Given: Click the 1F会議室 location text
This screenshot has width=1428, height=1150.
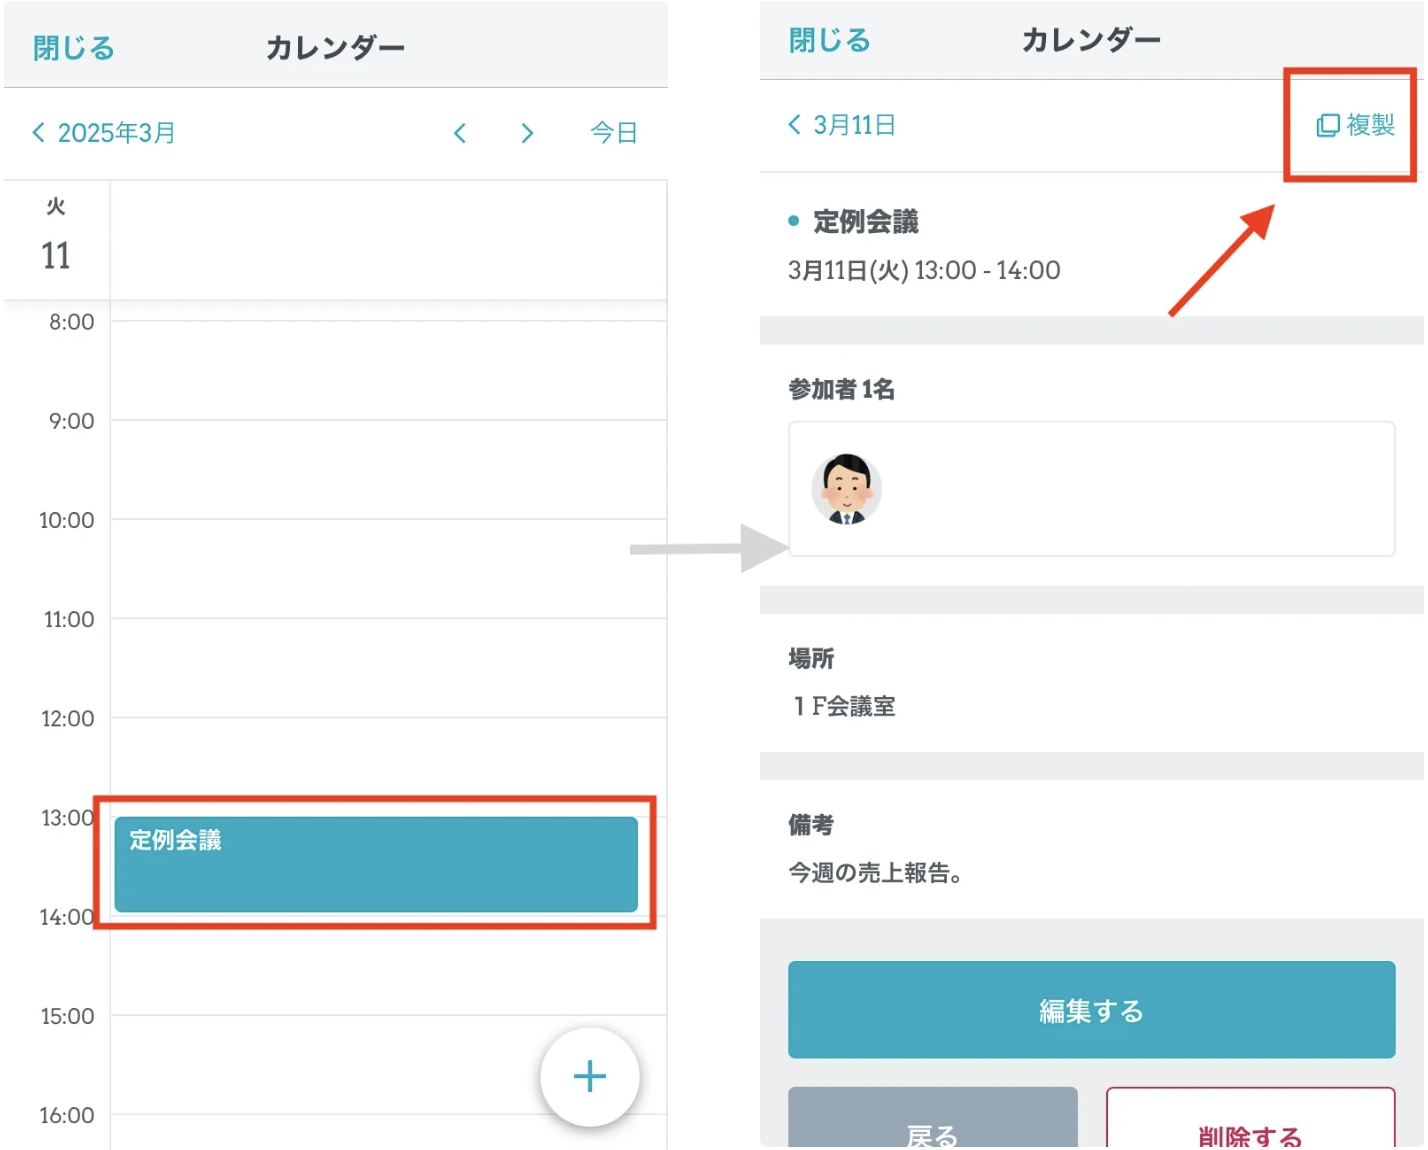Looking at the screenshot, I should pyautogui.click(x=845, y=706).
